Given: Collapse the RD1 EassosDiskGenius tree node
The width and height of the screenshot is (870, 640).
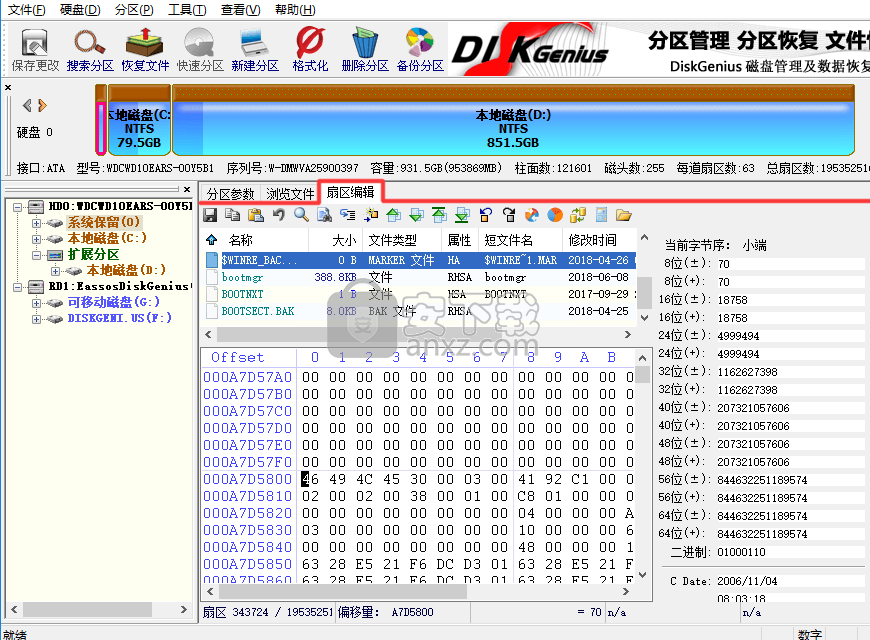Looking at the screenshot, I should [17, 287].
